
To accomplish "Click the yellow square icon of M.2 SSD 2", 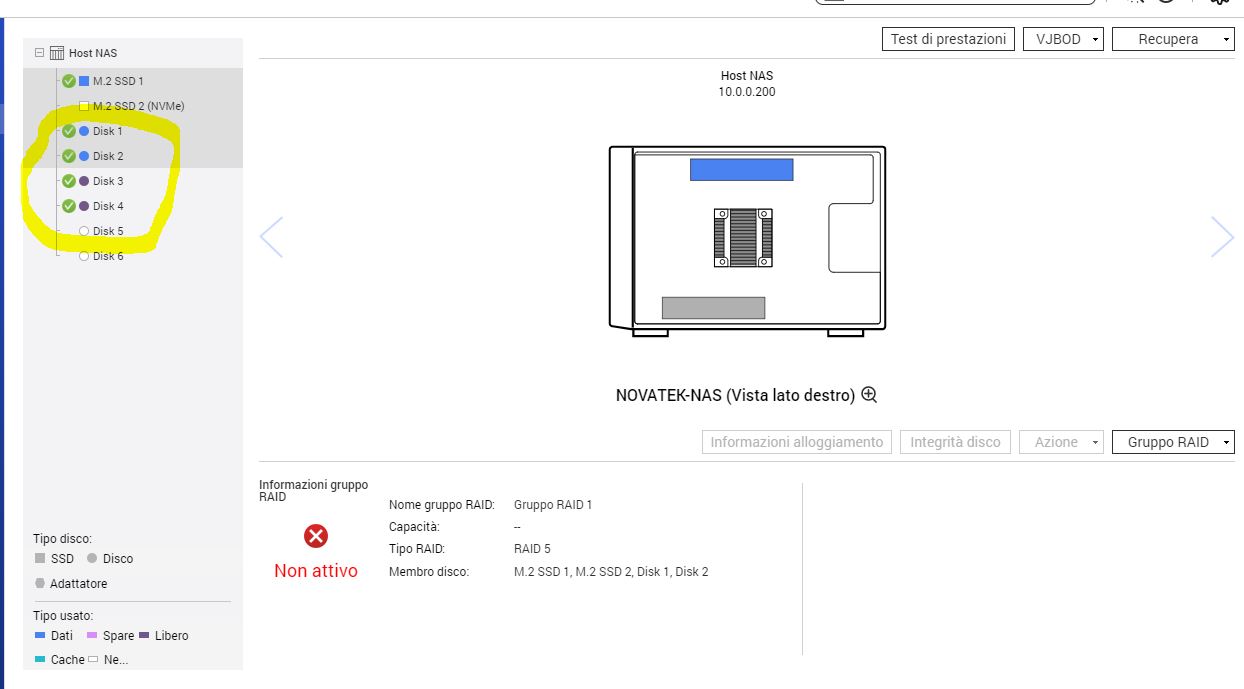I will point(84,106).
